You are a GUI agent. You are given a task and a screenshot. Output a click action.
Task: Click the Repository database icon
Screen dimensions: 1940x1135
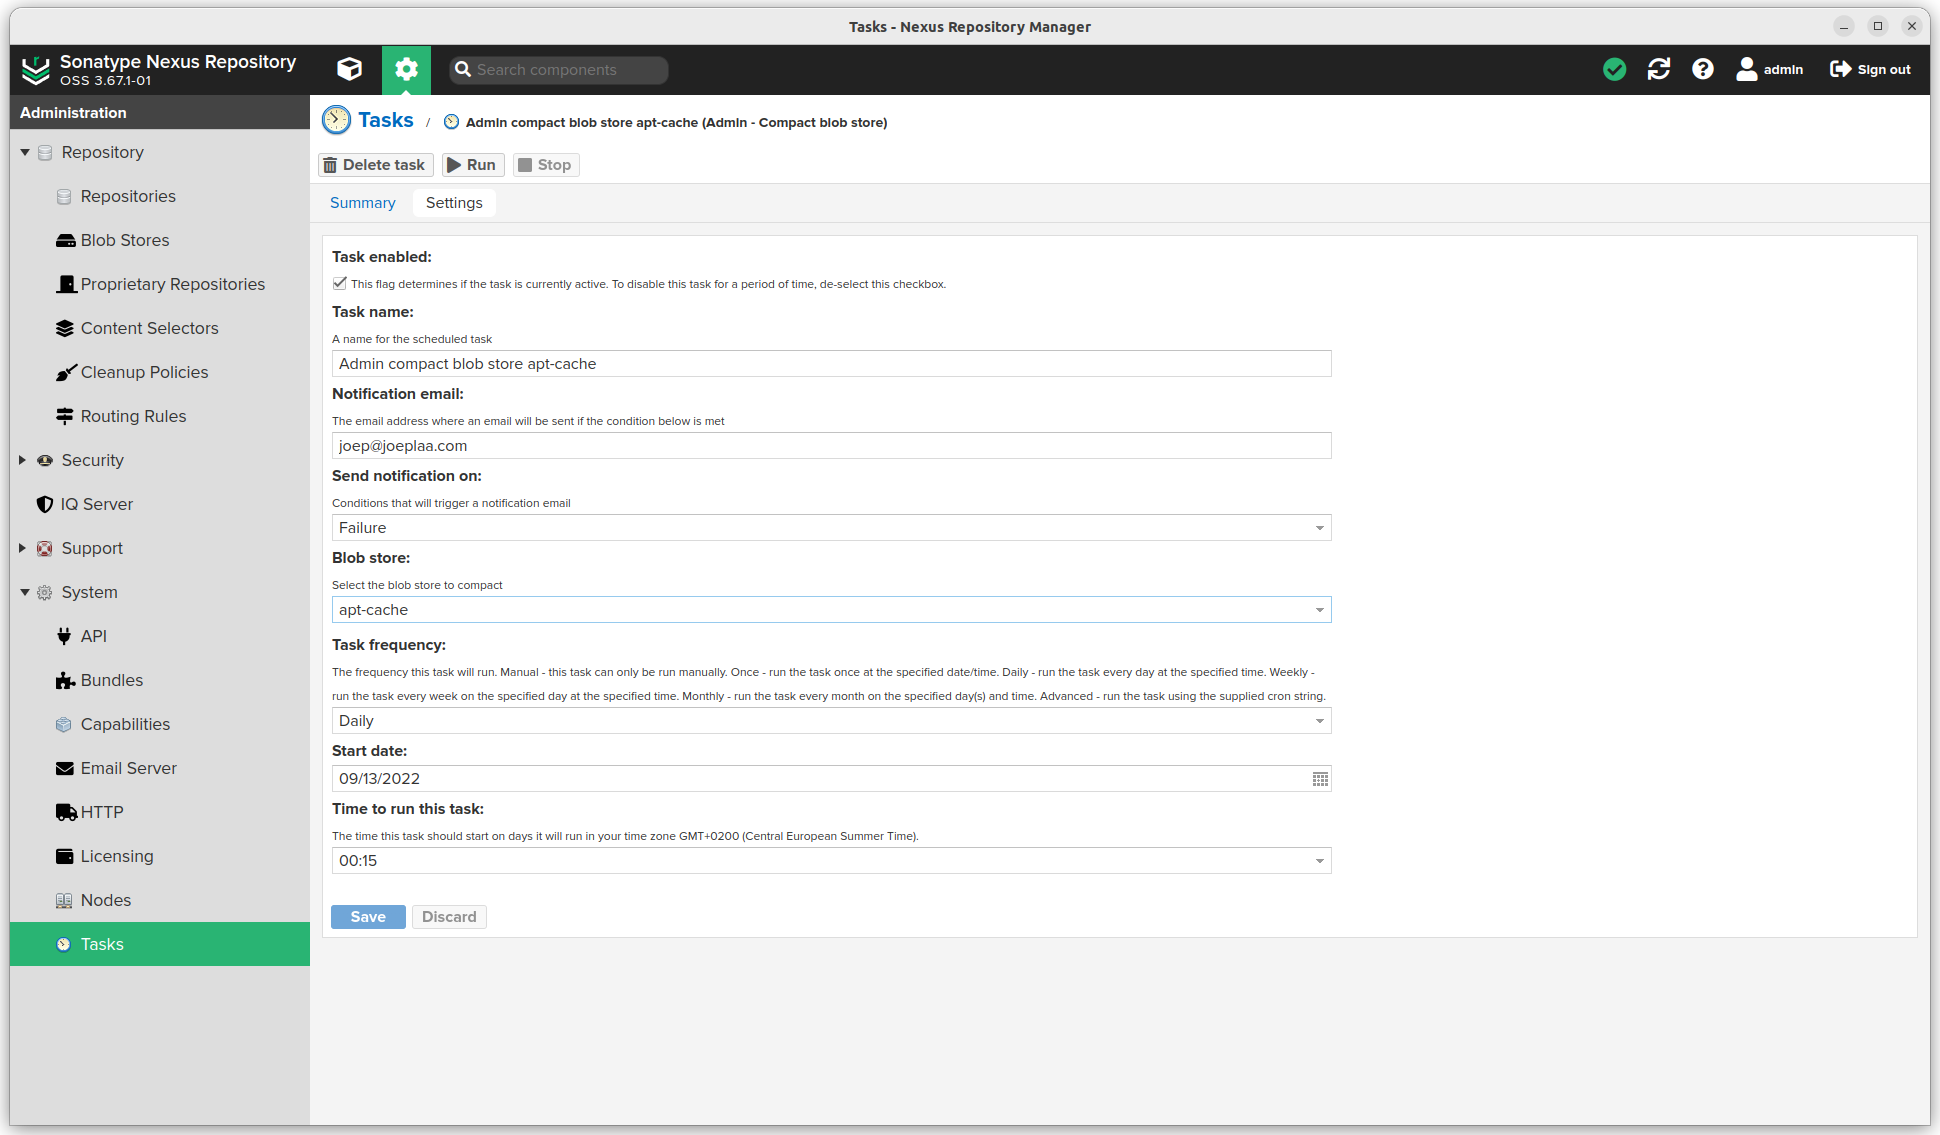45,152
